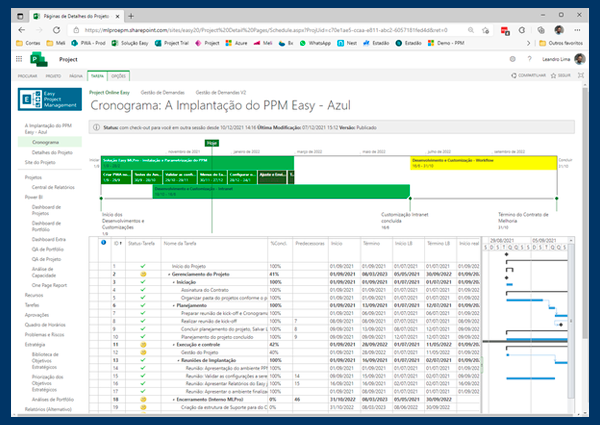Collapse the Gerenciamento do Projeto task group
The image size is (600, 425).
[169, 274]
